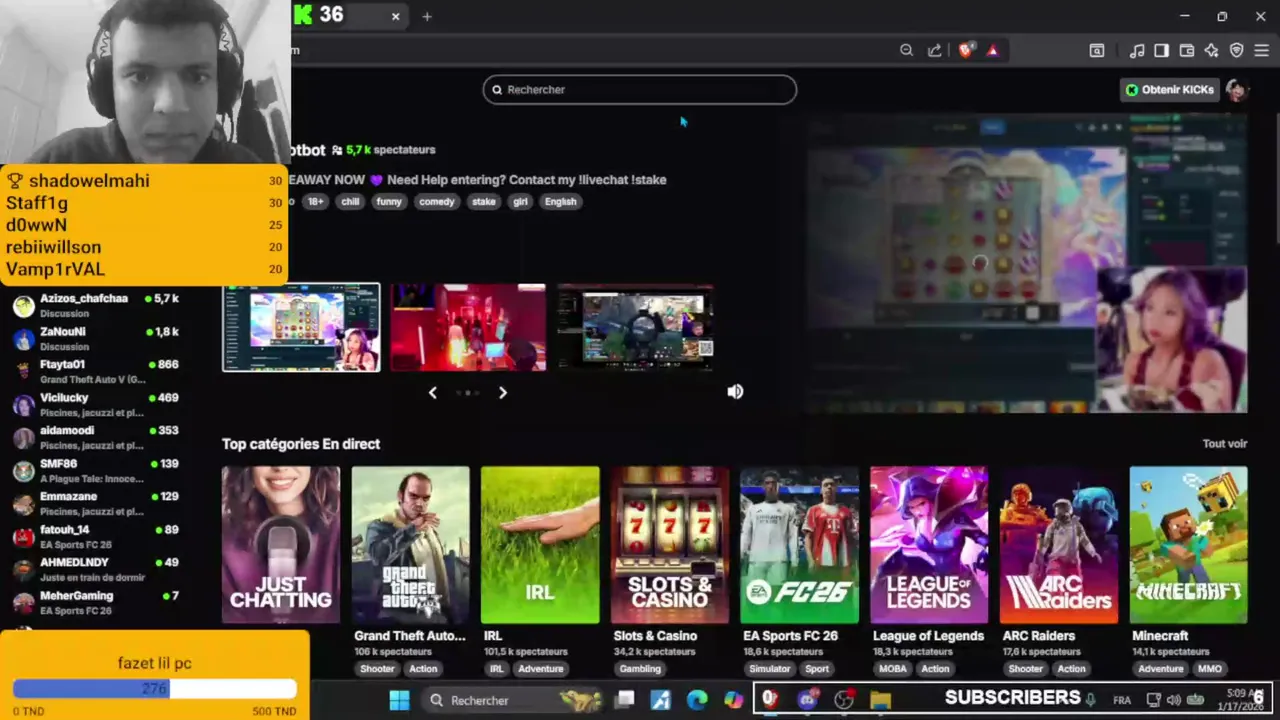Screen dimensions: 1280x720
Task: Open the Windows Start button
Action: tap(399, 700)
